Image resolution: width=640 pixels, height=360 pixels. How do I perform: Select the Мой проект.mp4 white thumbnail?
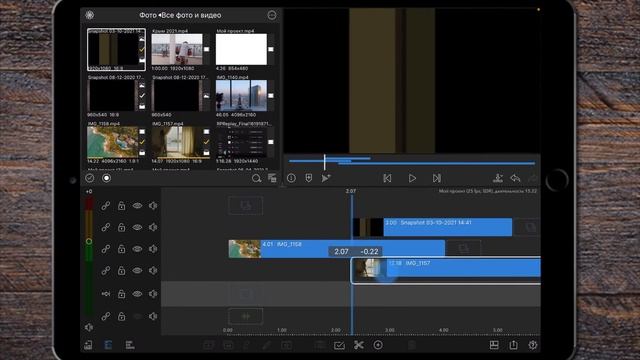(241, 49)
